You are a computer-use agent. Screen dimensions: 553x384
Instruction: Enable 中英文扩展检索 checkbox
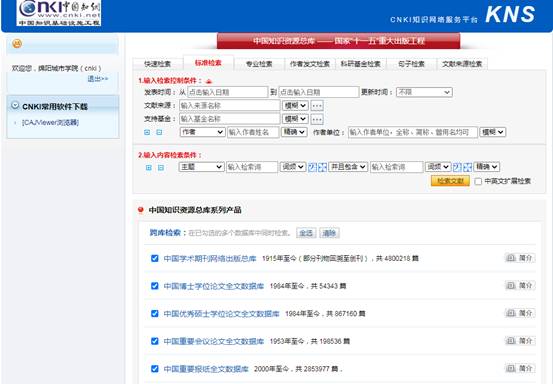(x=478, y=181)
